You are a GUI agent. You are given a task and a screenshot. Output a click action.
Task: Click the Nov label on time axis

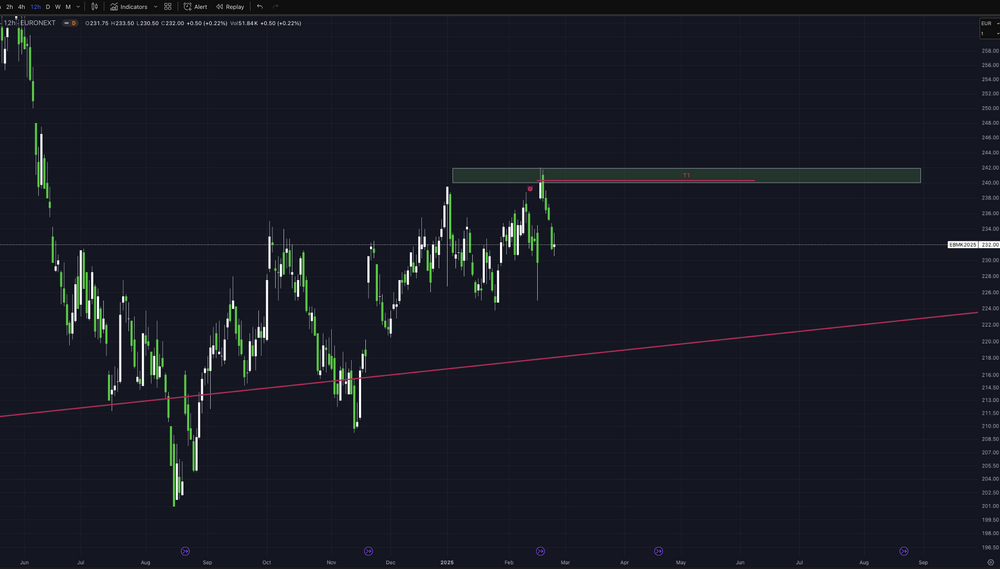331,563
